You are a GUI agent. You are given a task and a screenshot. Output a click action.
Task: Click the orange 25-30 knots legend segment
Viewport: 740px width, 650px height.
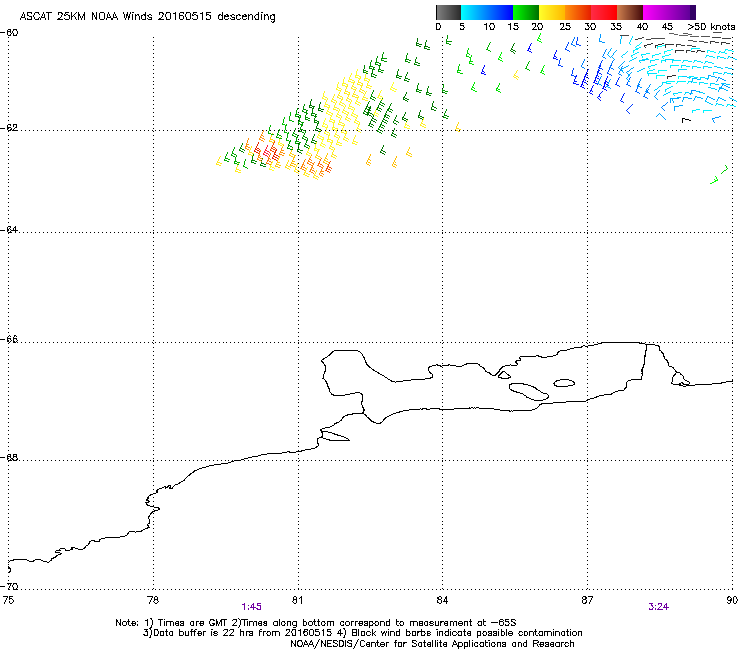tap(578, 12)
